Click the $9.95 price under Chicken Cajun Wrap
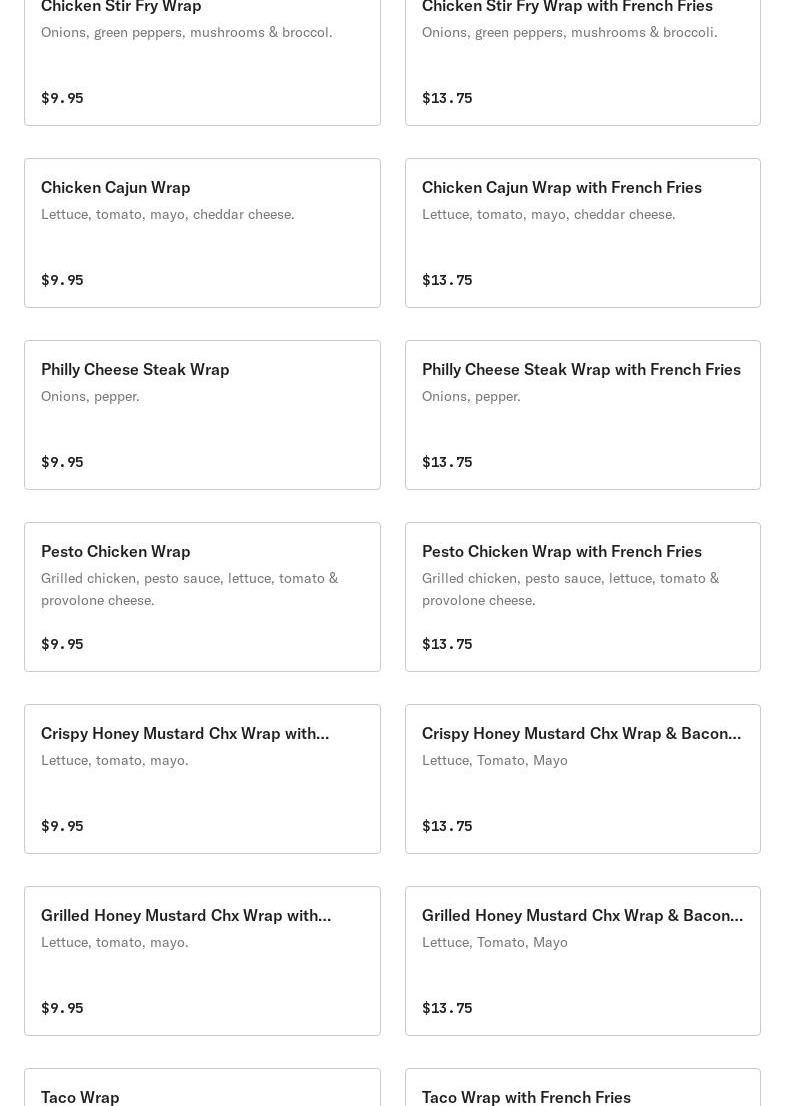The height and width of the screenshot is (1106, 785). tap(62, 280)
